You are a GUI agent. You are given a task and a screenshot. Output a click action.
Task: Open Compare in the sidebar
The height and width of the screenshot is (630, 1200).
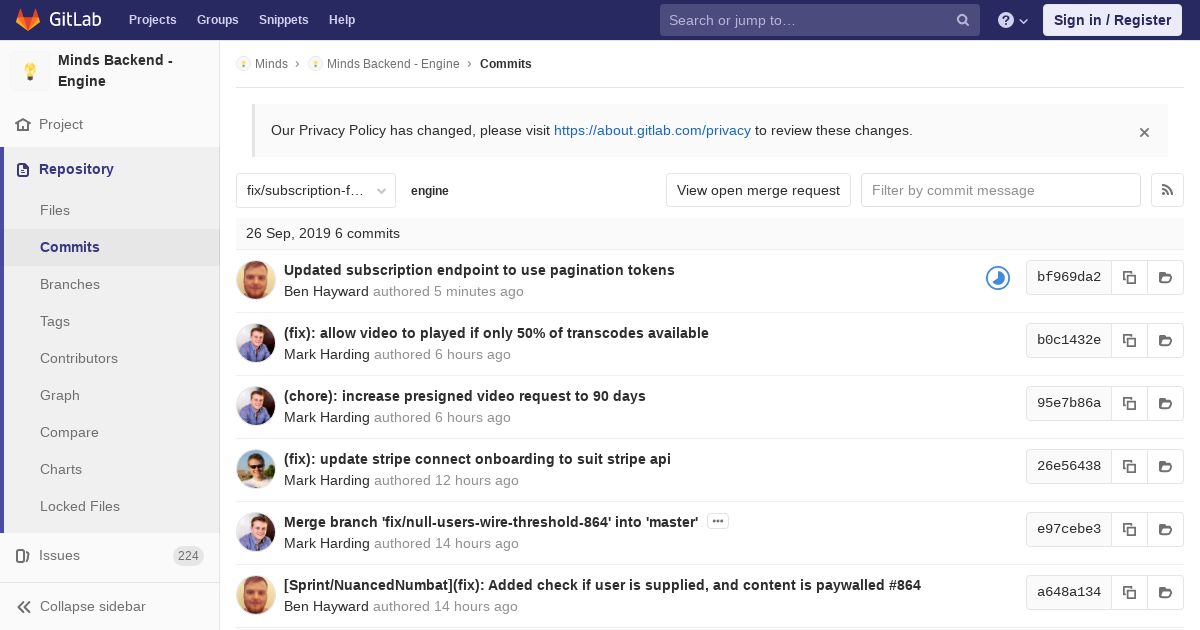pos(69,432)
